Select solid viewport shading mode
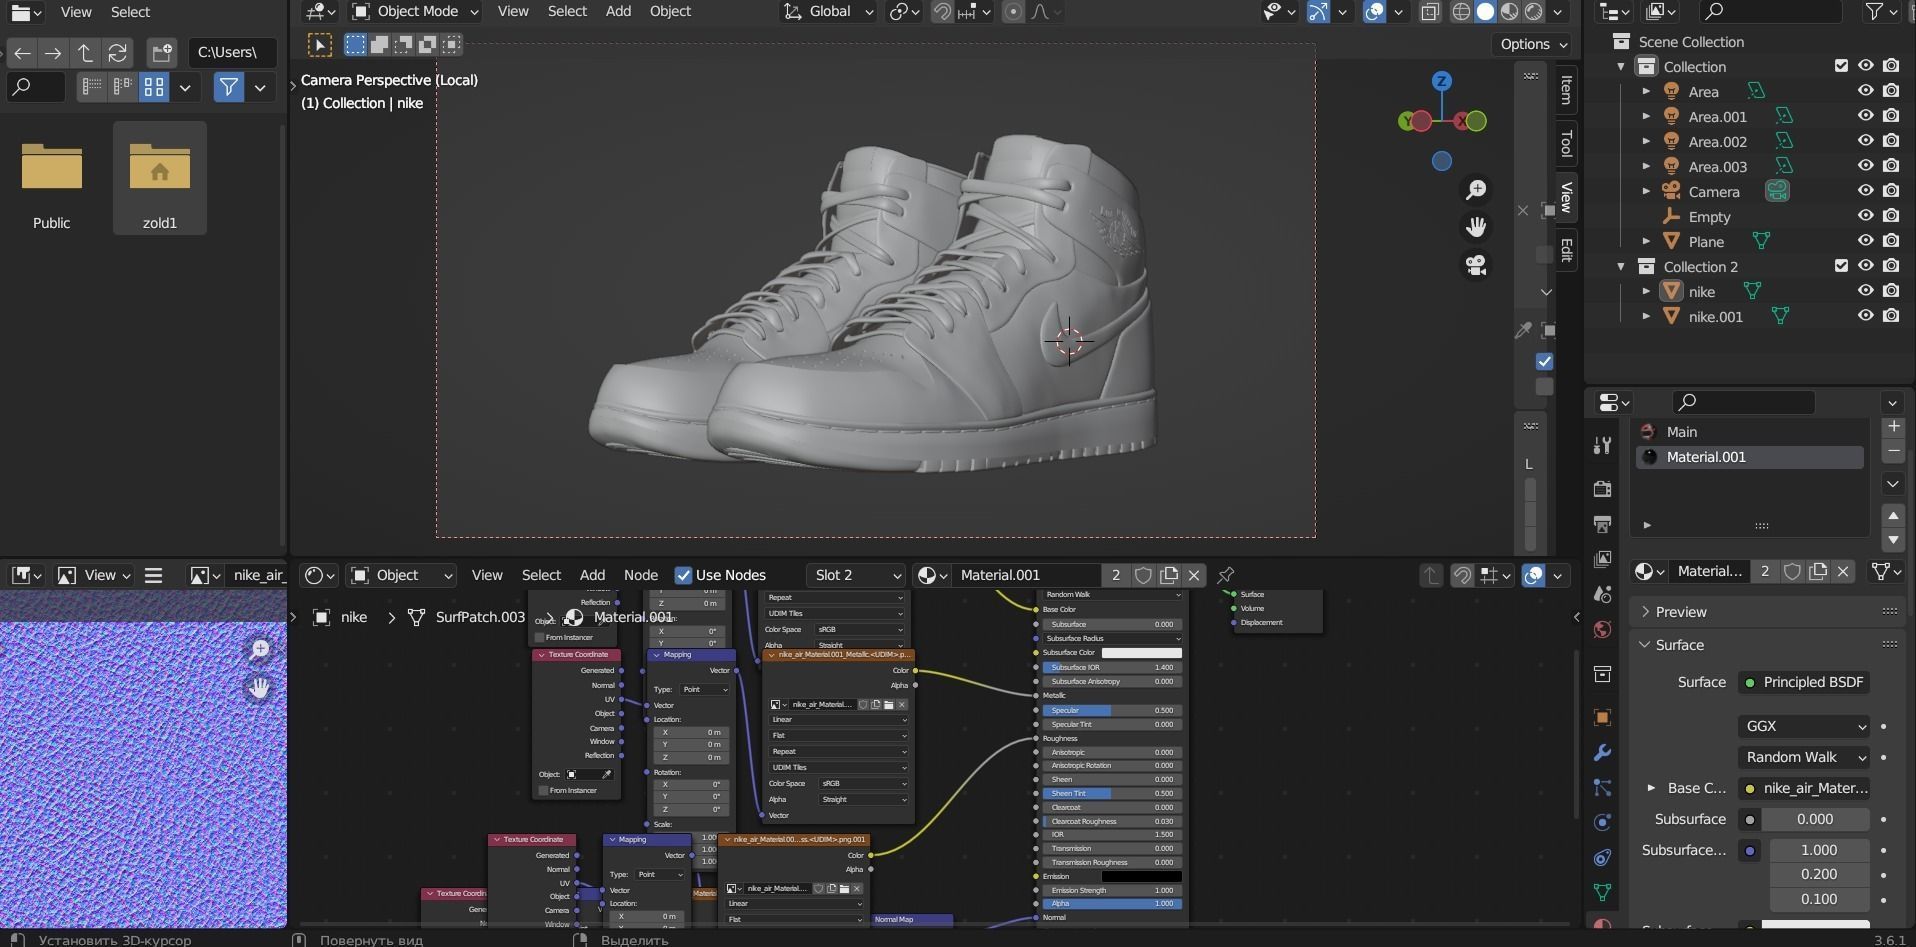 click(x=1486, y=12)
